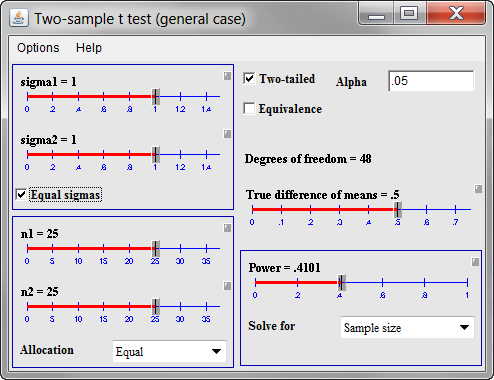Enable the Equivalence checkbox
The height and width of the screenshot is (380, 494).
249,109
